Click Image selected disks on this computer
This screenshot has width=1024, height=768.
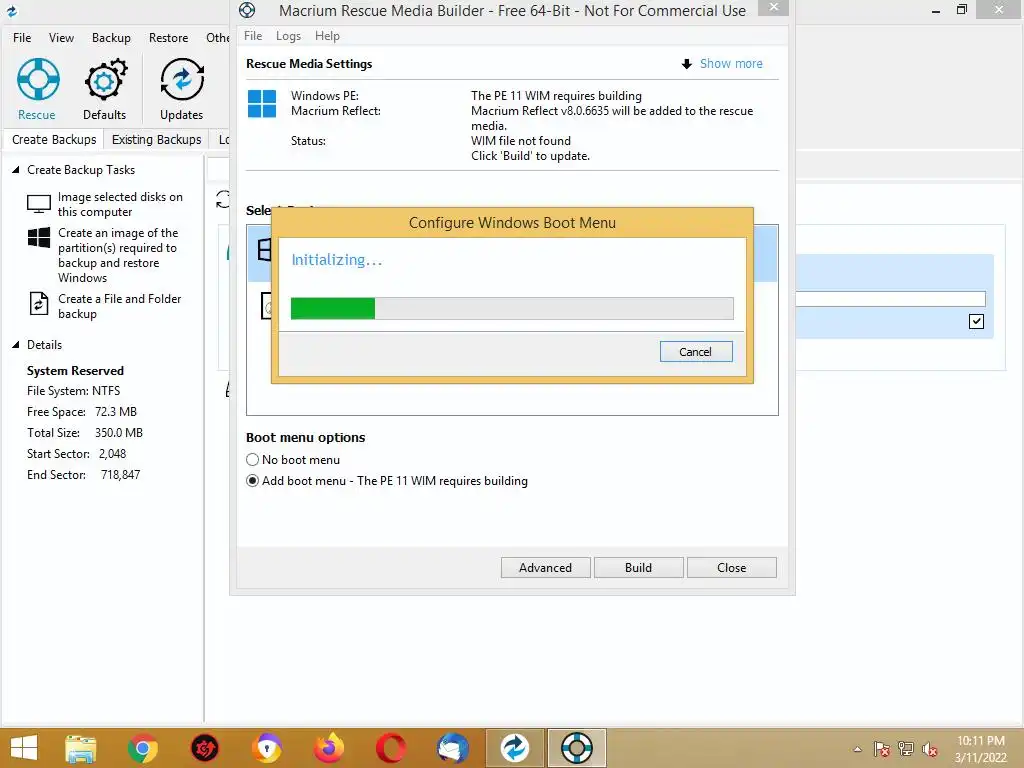[120, 204]
